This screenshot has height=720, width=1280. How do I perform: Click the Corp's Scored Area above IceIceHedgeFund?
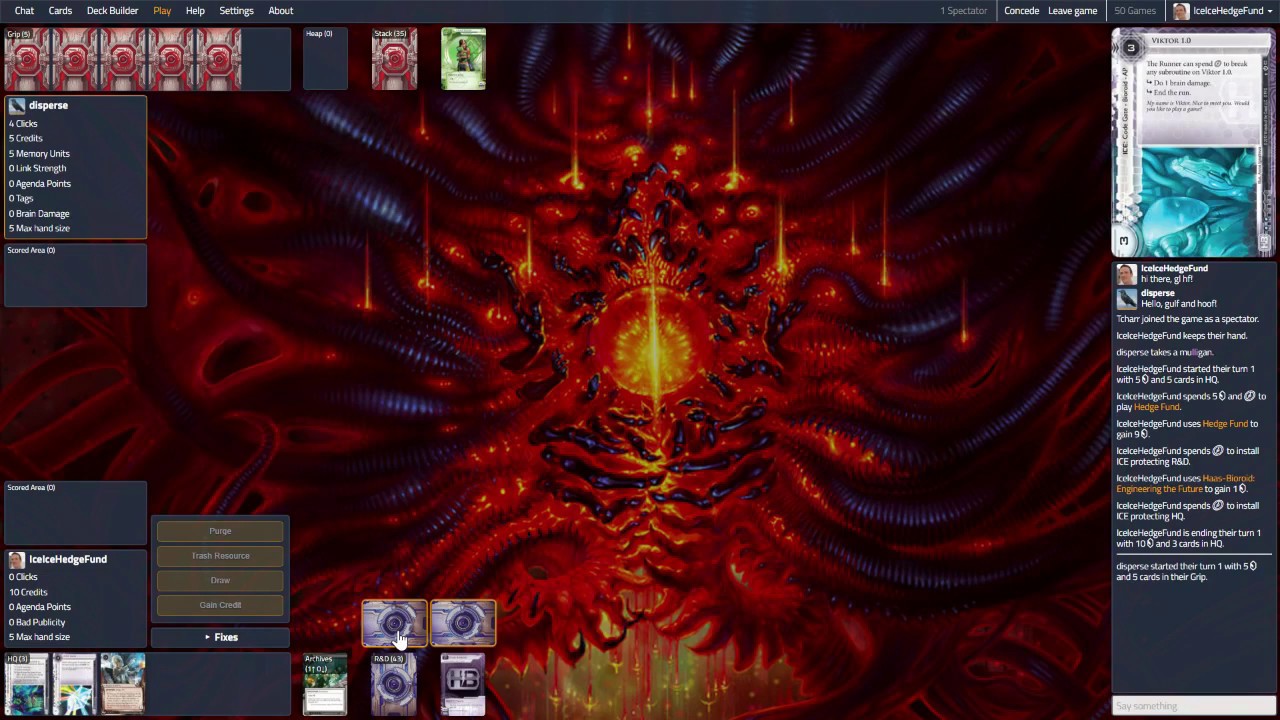(x=76, y=513)
